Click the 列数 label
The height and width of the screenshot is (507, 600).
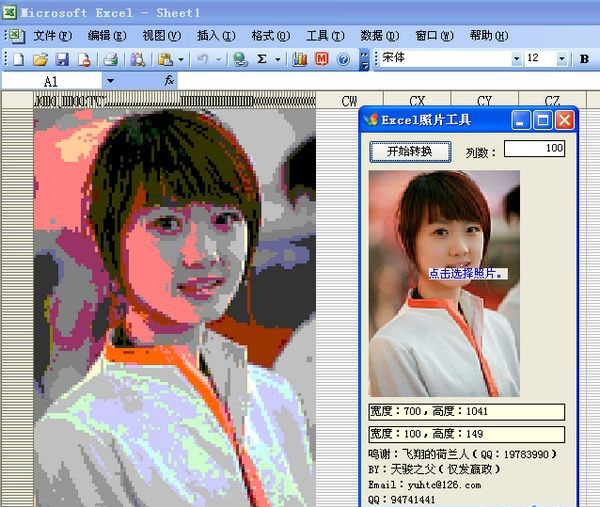pos(480,153)
